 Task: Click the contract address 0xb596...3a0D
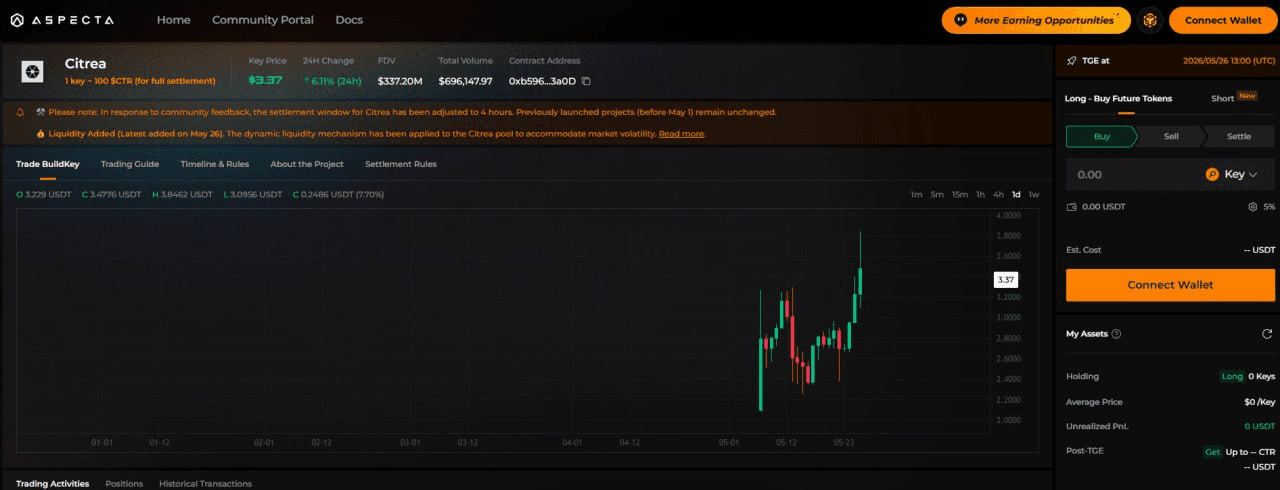pyautogui.click(x=542, y=81)
